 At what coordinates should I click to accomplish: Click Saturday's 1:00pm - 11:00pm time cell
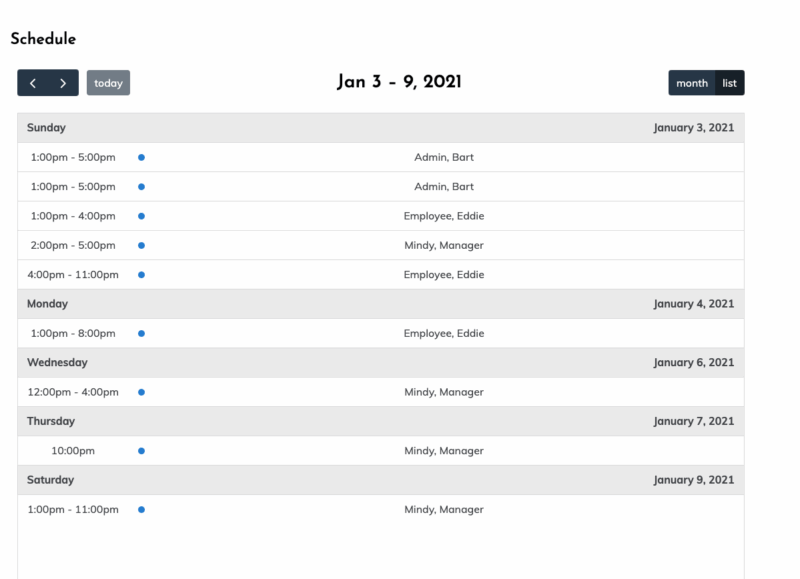click(73, 509)
